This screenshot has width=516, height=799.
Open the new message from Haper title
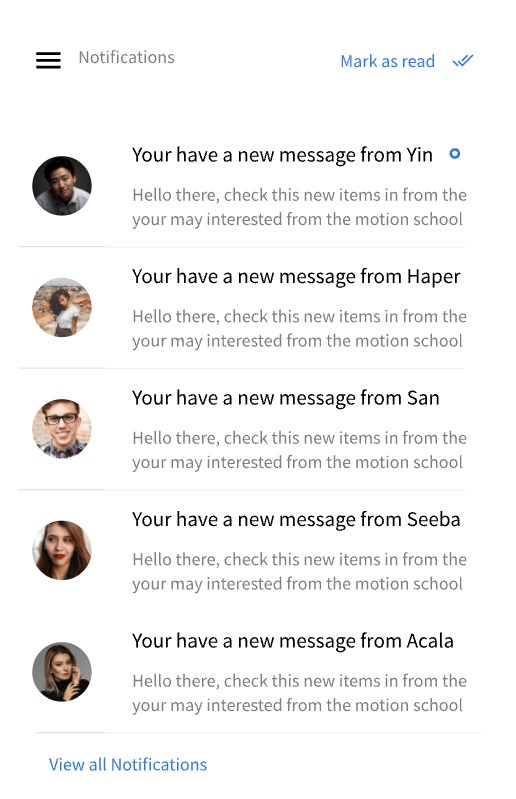pyautogui.click(x=296, y=277)
